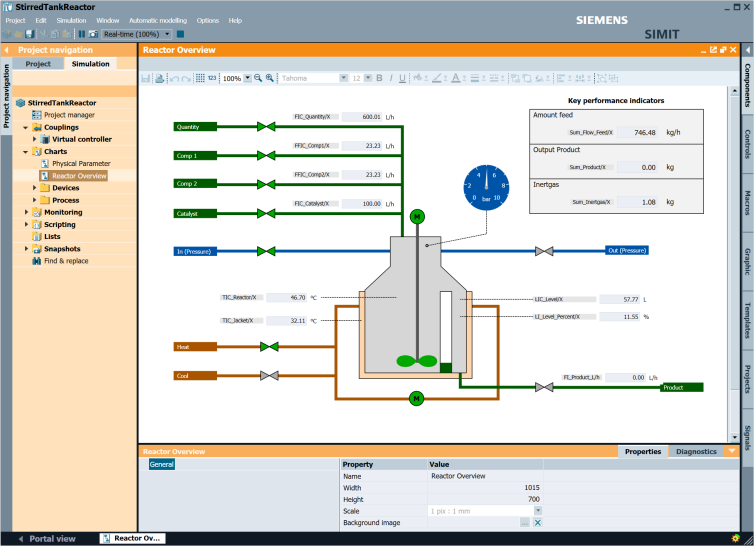Click the jacket pump motor M symbol

pos(416,398)
